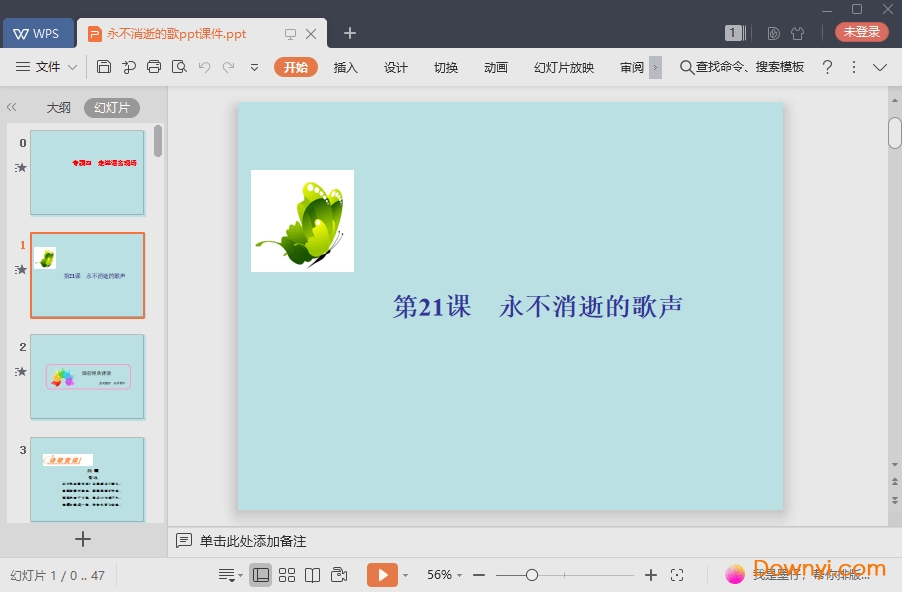Click the Undo icon

coord(204,67)
